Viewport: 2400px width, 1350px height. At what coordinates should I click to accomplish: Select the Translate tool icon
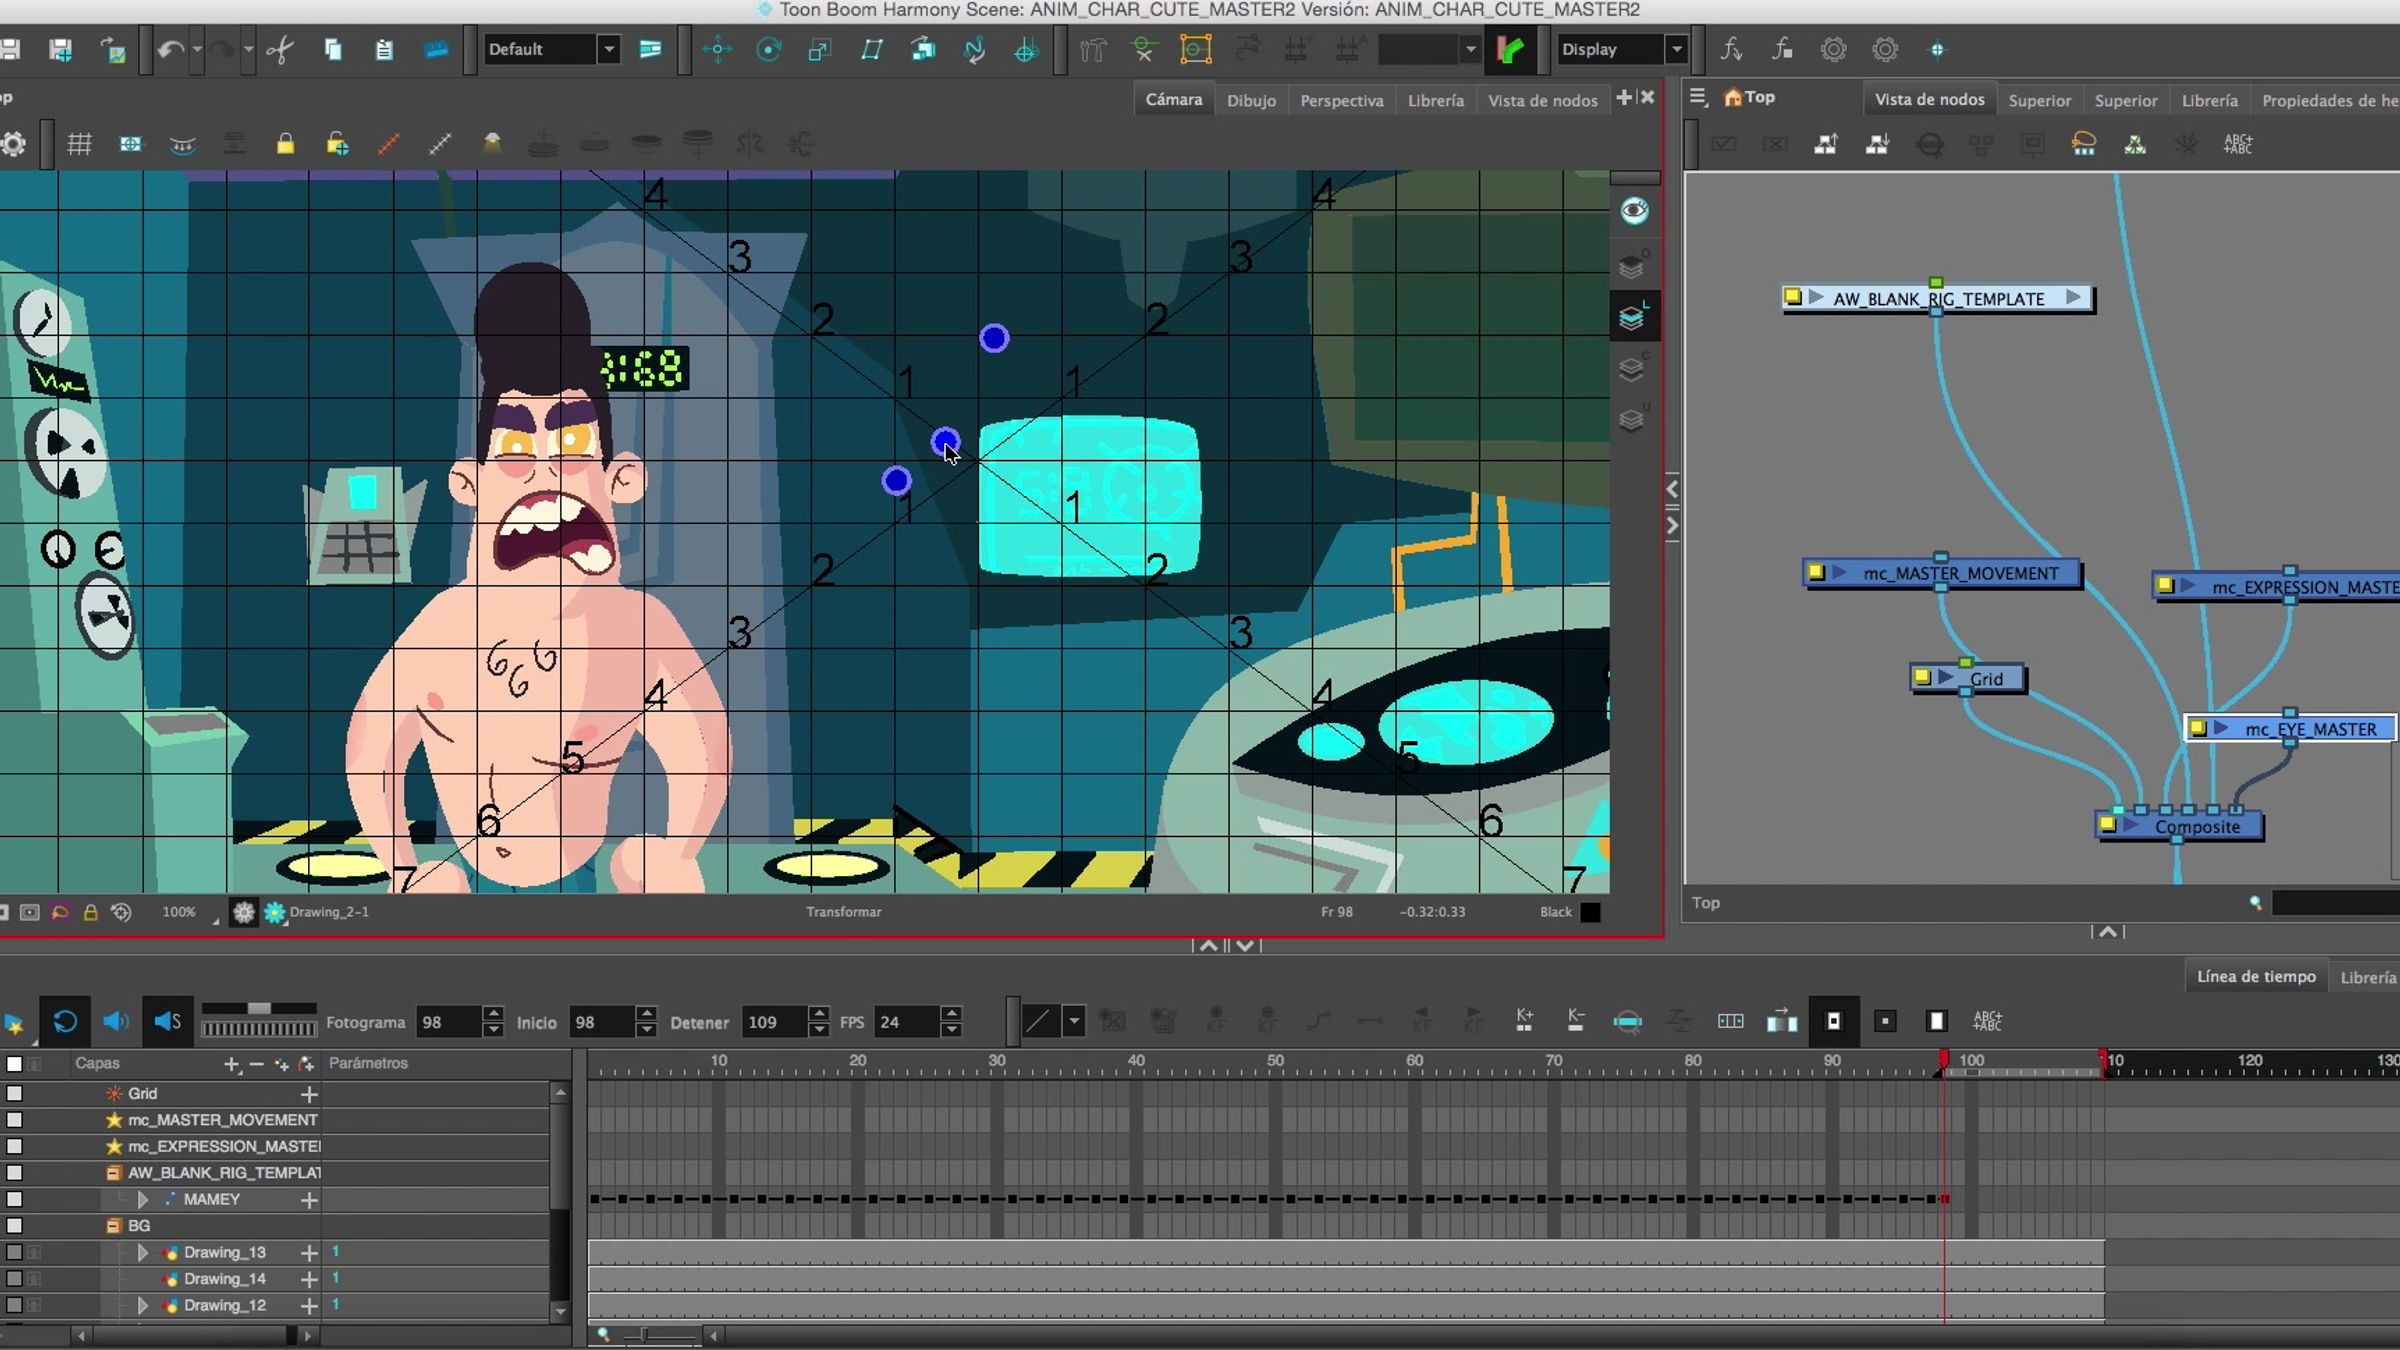point(717,49)
